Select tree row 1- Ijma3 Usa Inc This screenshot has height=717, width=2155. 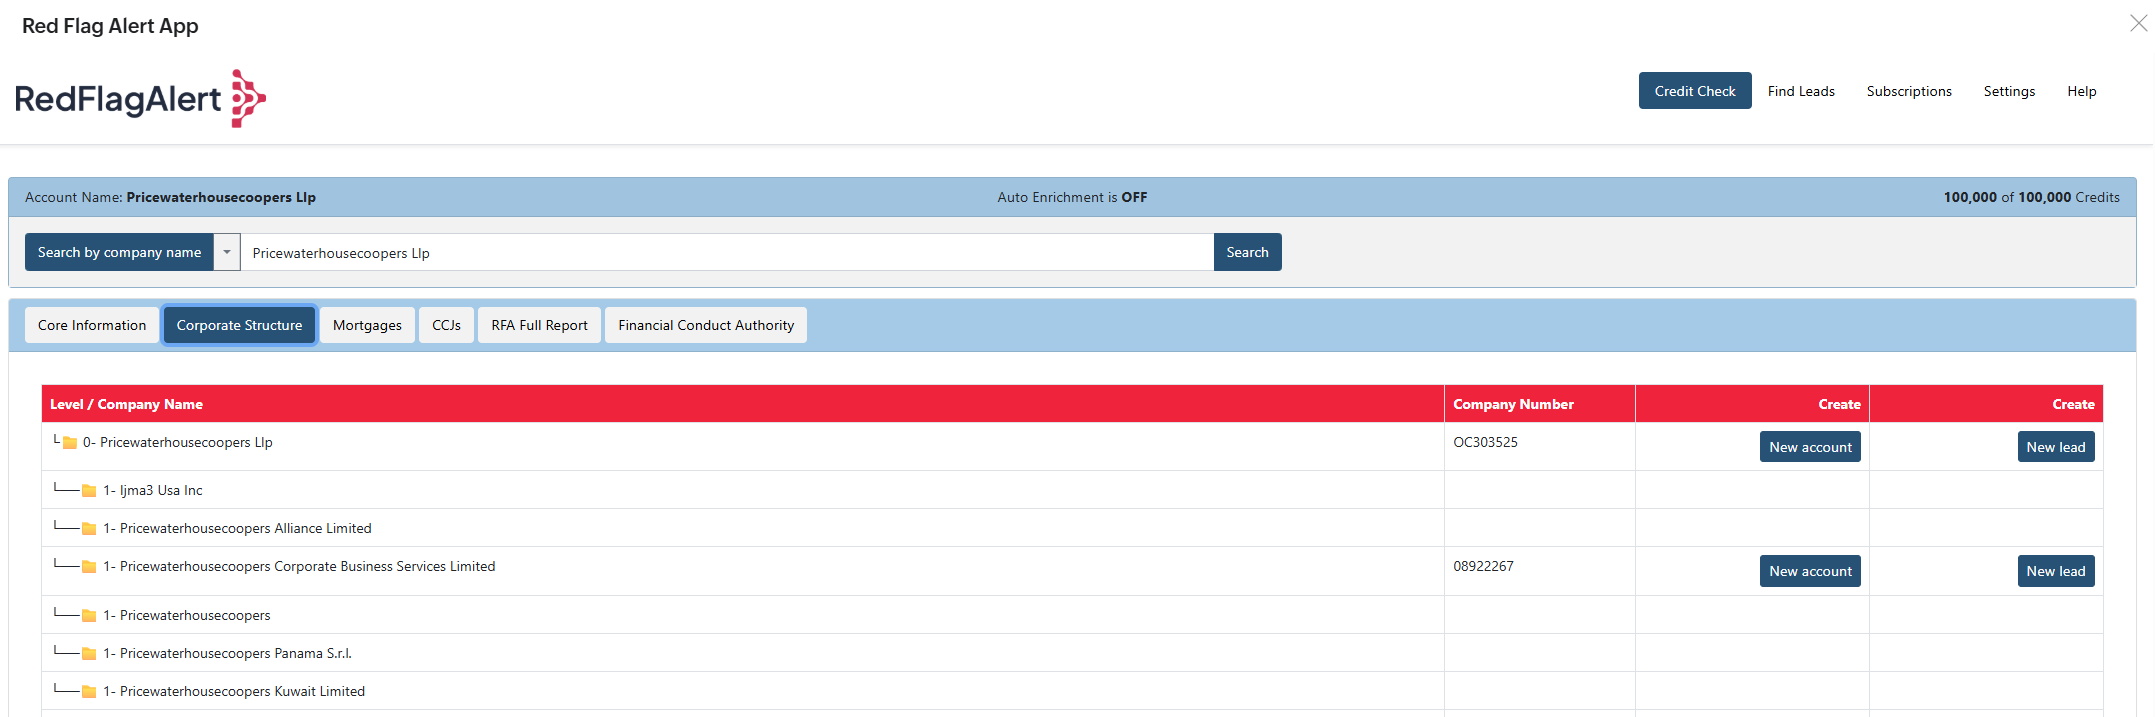pos(1072,490)
